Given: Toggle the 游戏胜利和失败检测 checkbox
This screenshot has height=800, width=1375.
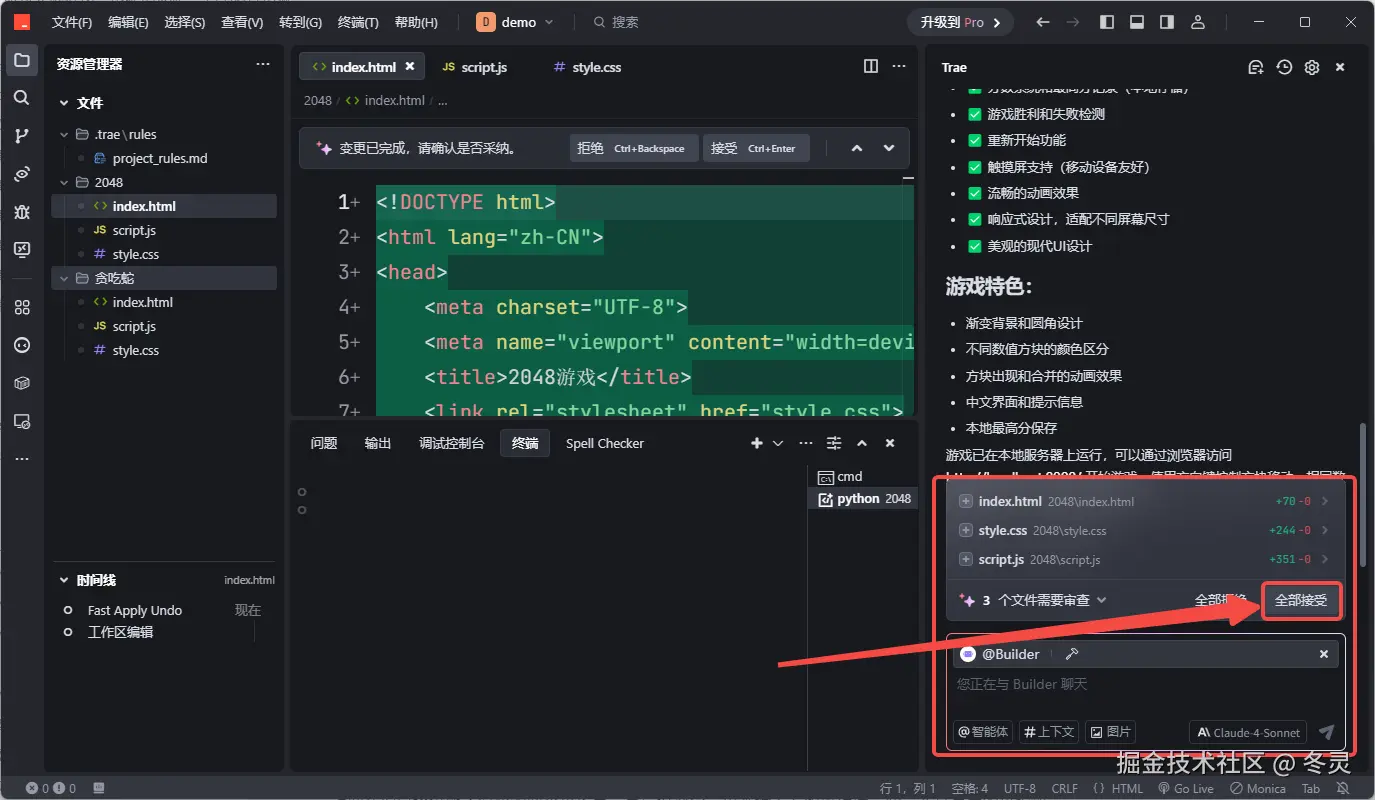Looking at the screenshot, I should coord(975,114).
